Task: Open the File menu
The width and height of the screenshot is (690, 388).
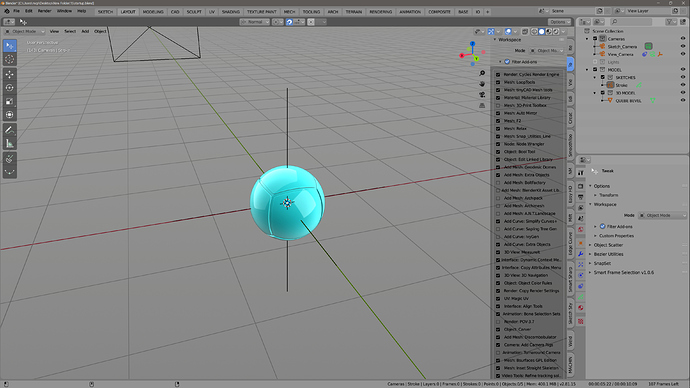Action: coord(16,11)
